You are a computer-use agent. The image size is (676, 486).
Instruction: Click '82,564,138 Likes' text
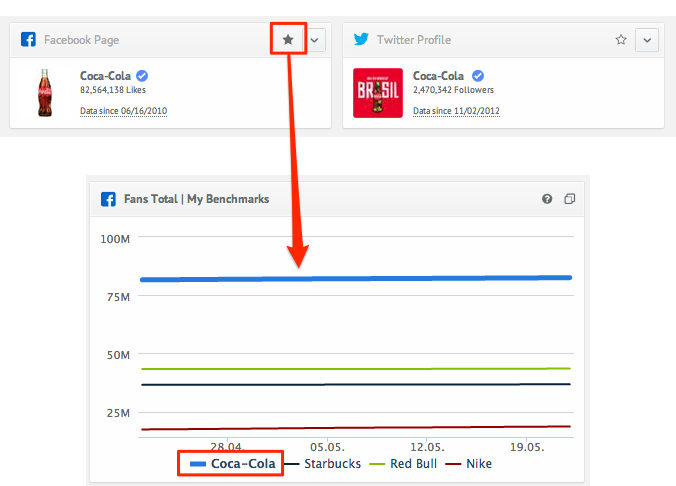point(113,90)
